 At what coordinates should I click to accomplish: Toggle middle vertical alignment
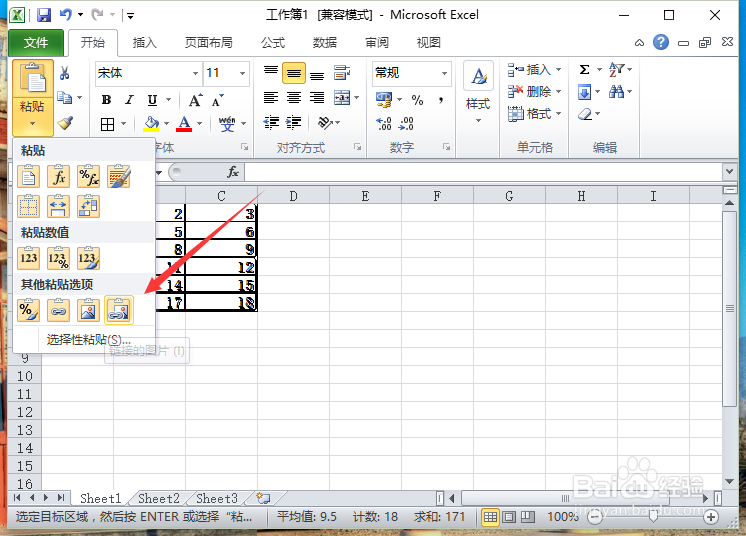[294, 73]
